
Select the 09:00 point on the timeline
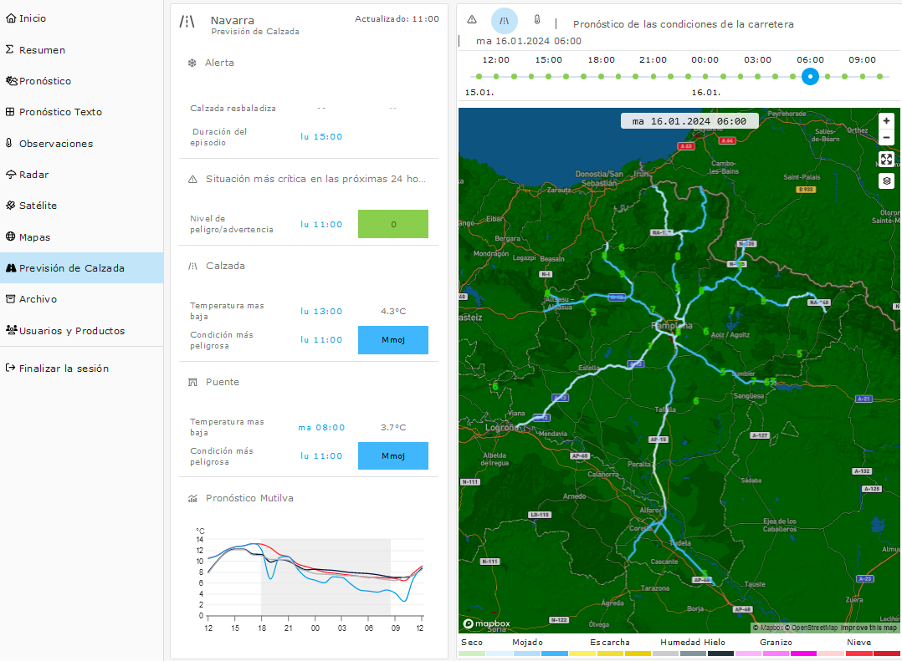pos(862,76)
